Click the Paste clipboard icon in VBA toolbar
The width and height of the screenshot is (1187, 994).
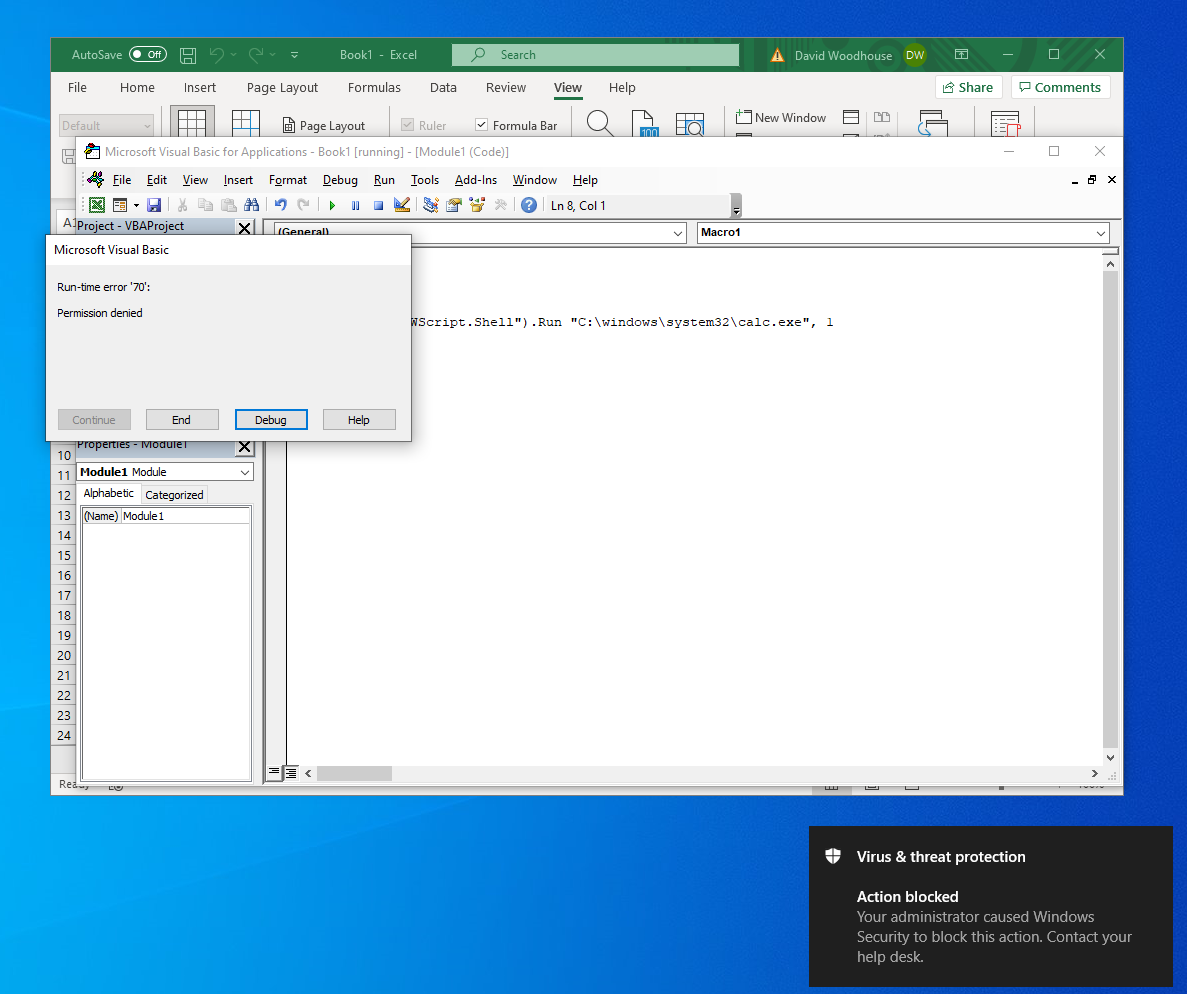click(x=229, y=205)
